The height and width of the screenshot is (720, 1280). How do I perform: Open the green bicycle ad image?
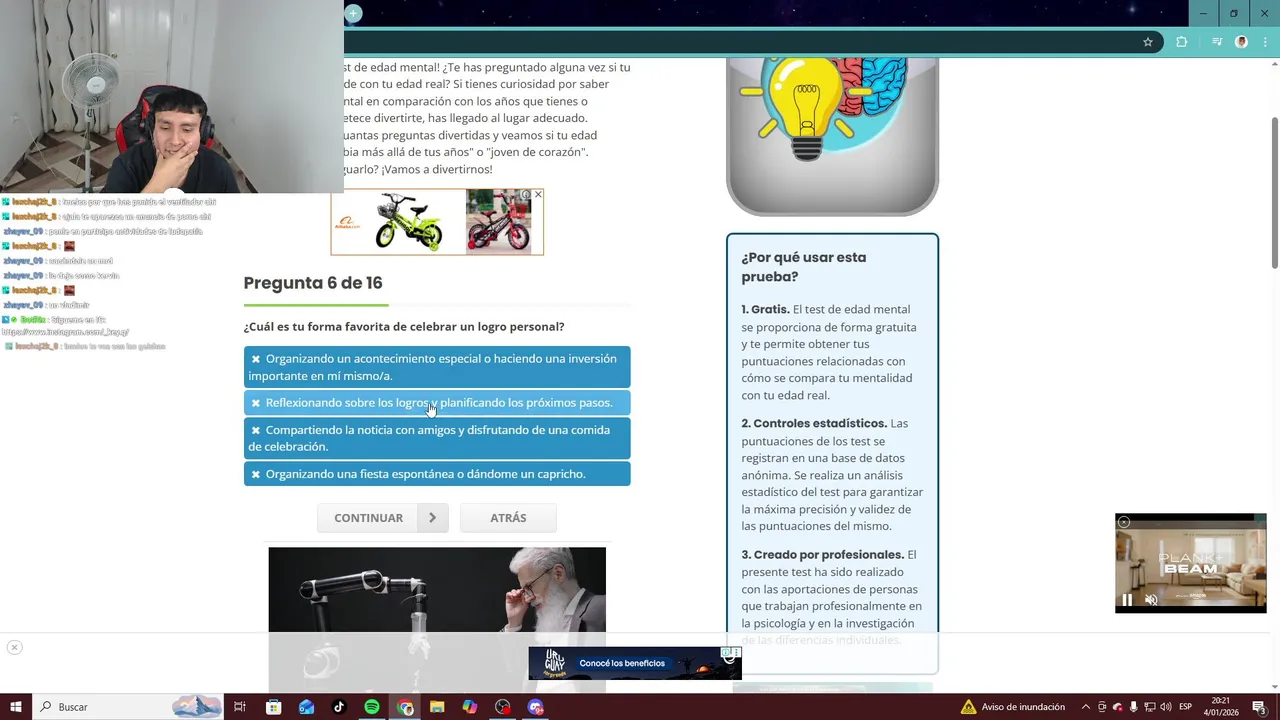point(408,222)
